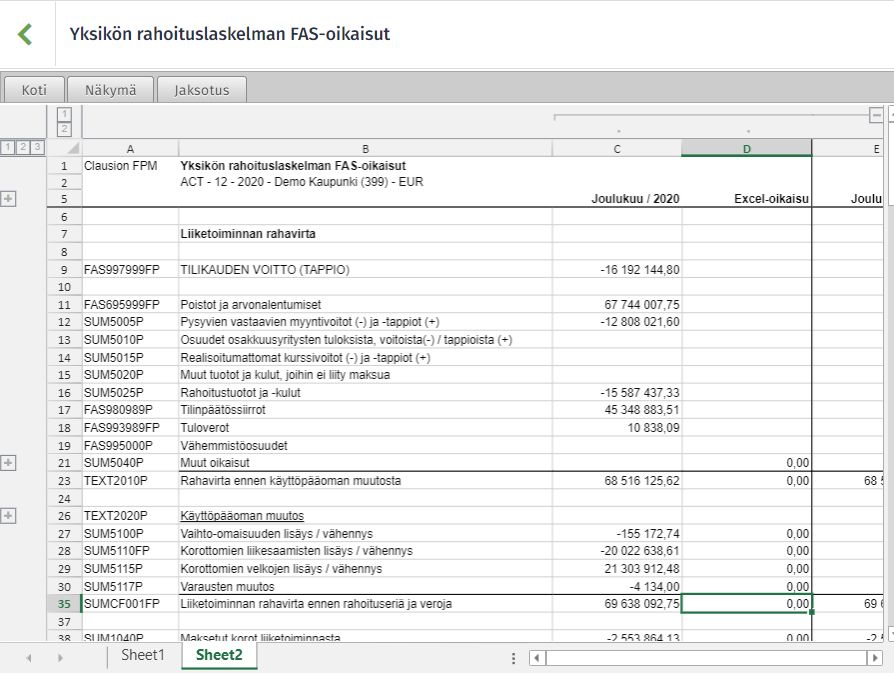Click the select-all corner of the grid
This screenshot has height=673, width=894.
tap(64, 148)
